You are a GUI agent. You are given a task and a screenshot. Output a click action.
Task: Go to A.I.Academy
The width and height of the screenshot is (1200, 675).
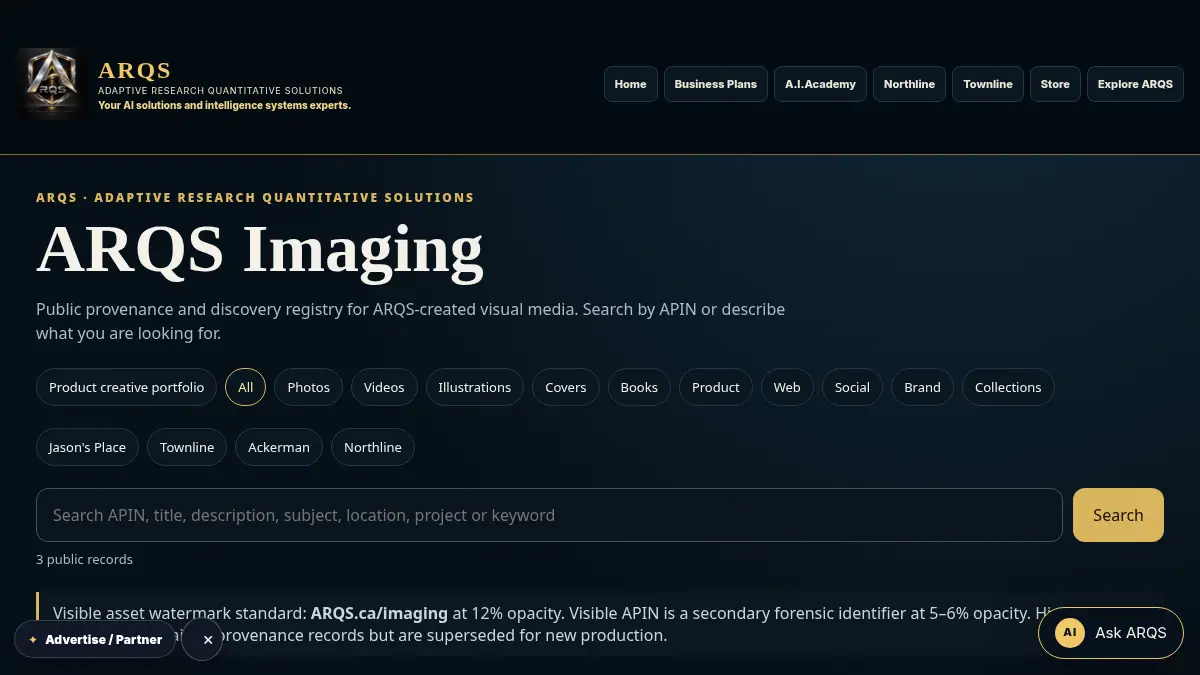(820, 84)
